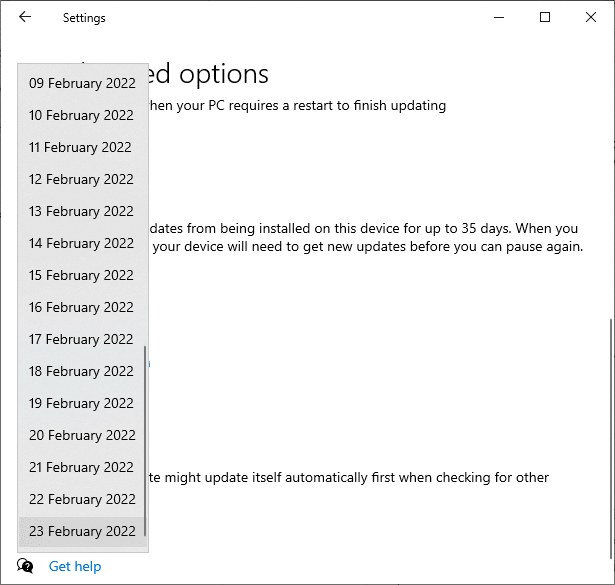
Task: Maximize the Settings window
Action: [x=545, y=17]
